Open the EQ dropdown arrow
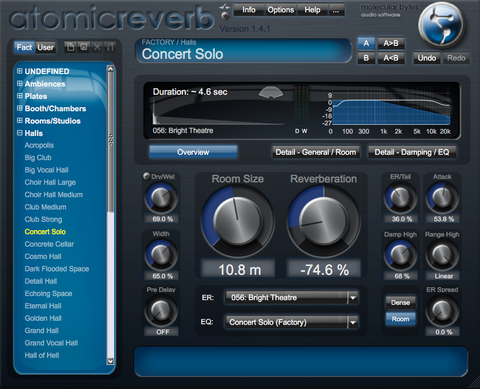480x389 pixels. pyautogui.click(x=353, y=322)
